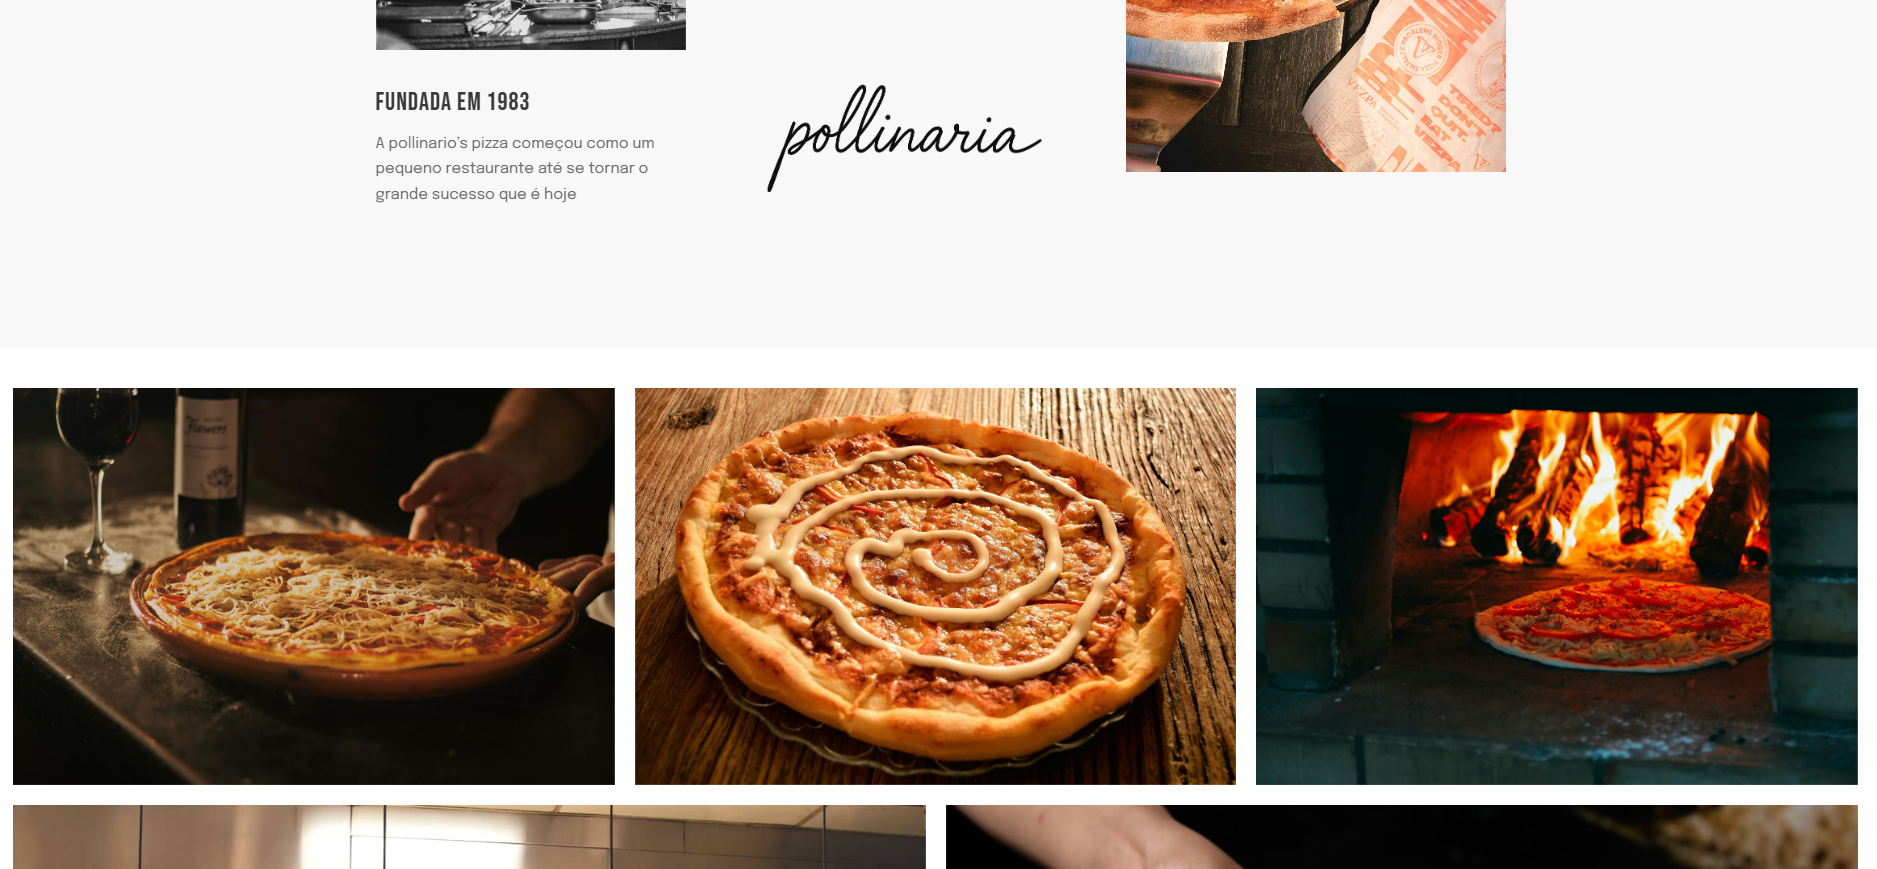Click the text line "pequeno restaurante até se tornar o"
Viewport: 1877px width, 869px height.
(512, 168)
